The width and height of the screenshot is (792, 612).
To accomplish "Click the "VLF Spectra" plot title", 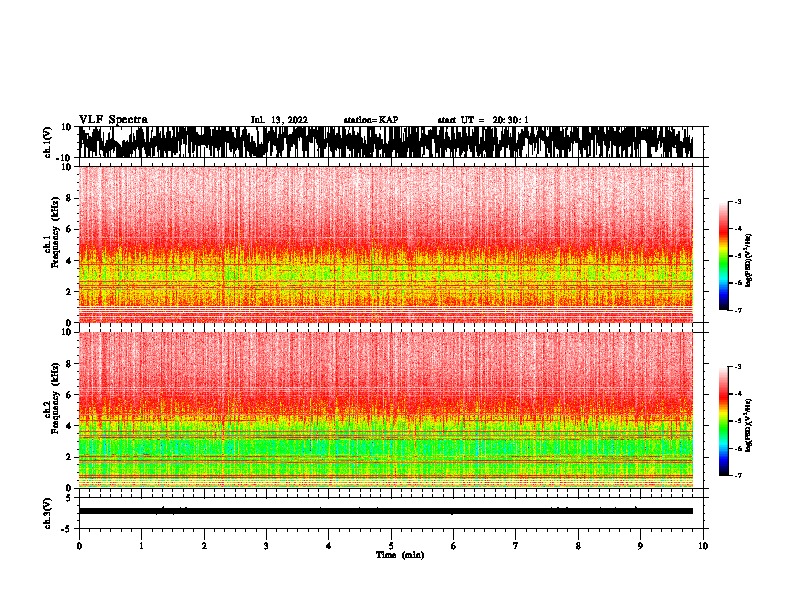I will 113,120.
